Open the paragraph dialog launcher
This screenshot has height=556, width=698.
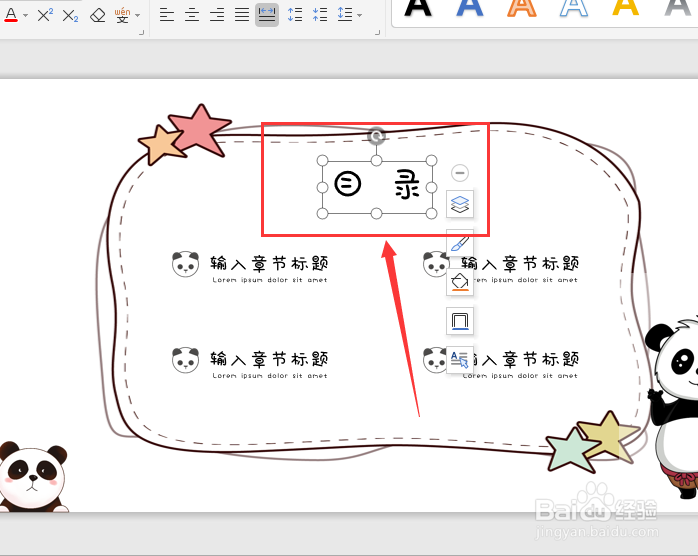pyautogui.click(x=377, y=32)
